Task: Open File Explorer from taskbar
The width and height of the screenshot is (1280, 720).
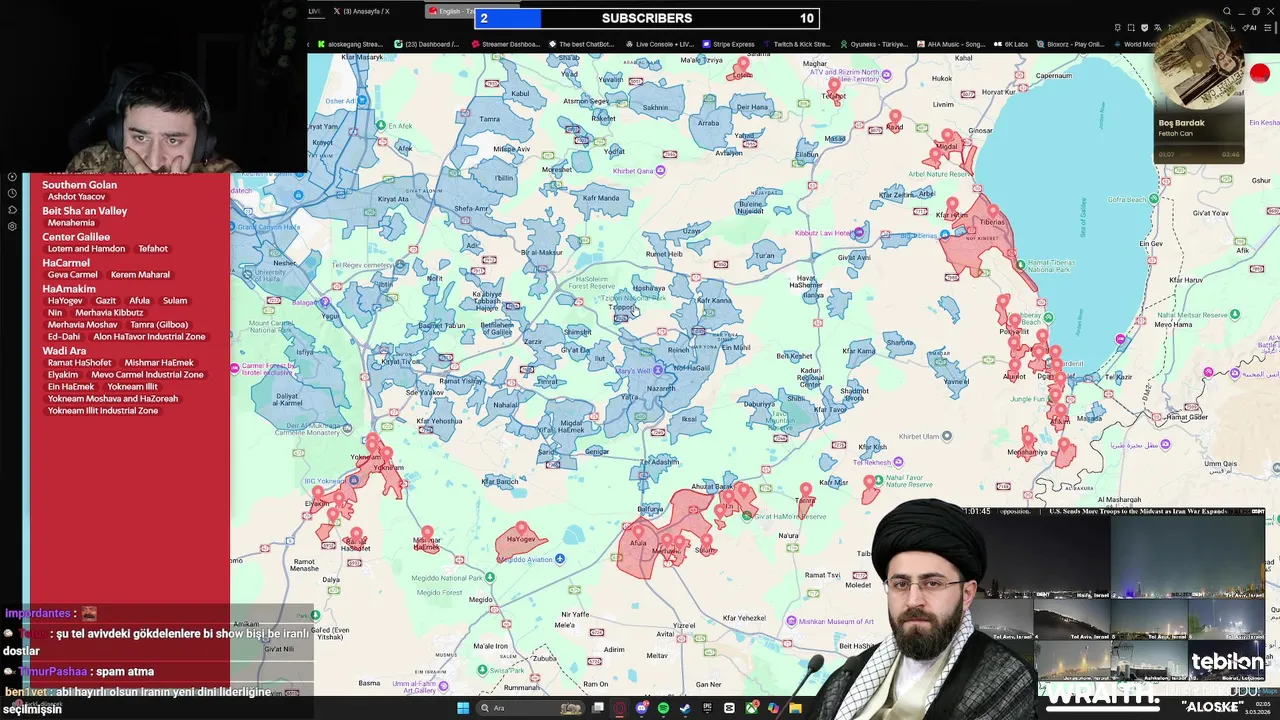Action: [x=795, y=708]
